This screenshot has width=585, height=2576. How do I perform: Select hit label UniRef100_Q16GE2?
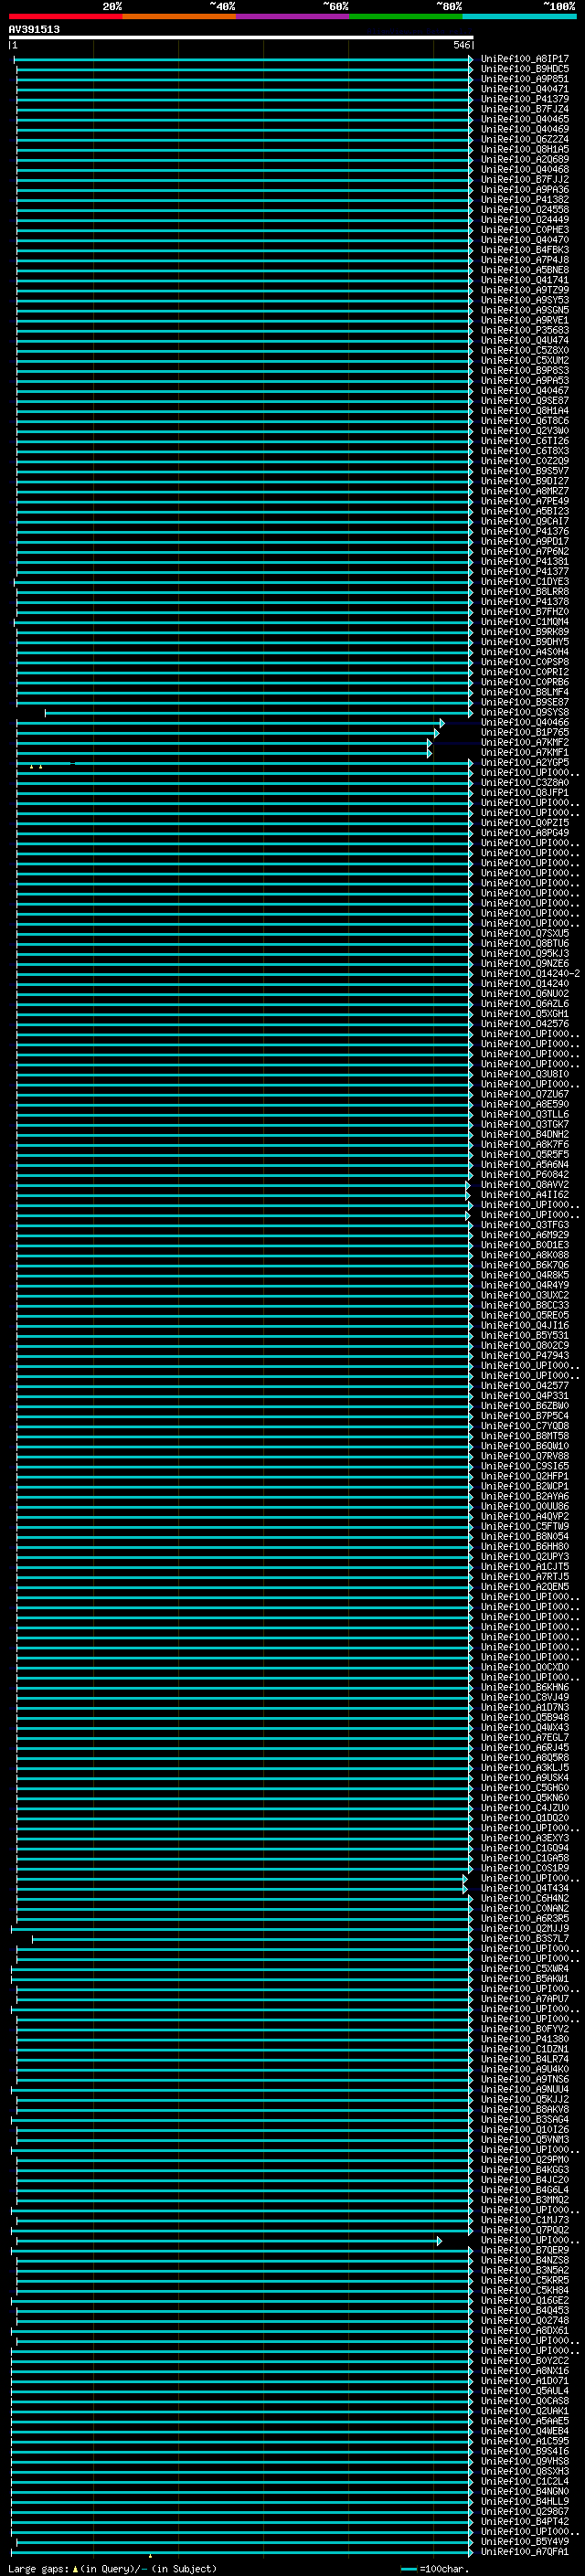pyautogui.click(x=524, y=2300)
